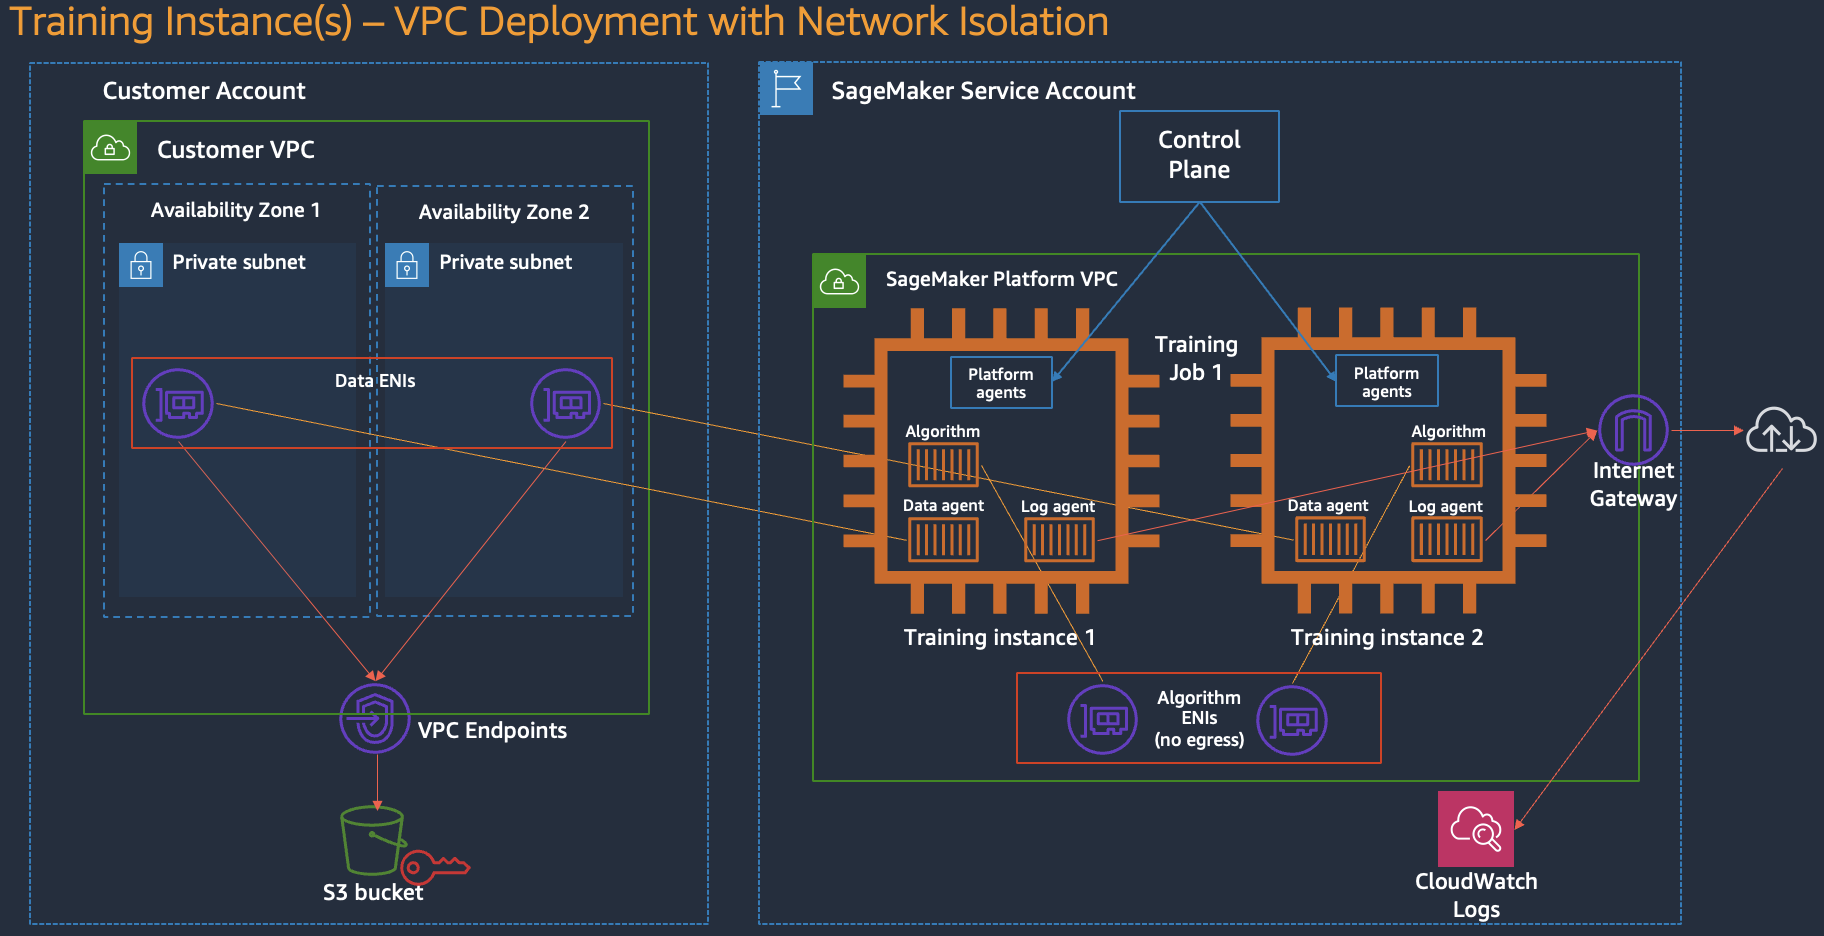The height and width of the screenshot is (936, 1824).
Task: Click the internet cloud icon with arrows
Action: (x=1781, y=430)
